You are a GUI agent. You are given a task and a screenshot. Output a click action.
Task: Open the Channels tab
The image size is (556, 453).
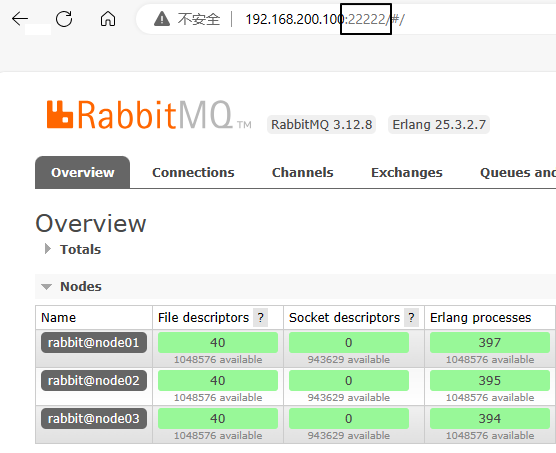[302, 173]
